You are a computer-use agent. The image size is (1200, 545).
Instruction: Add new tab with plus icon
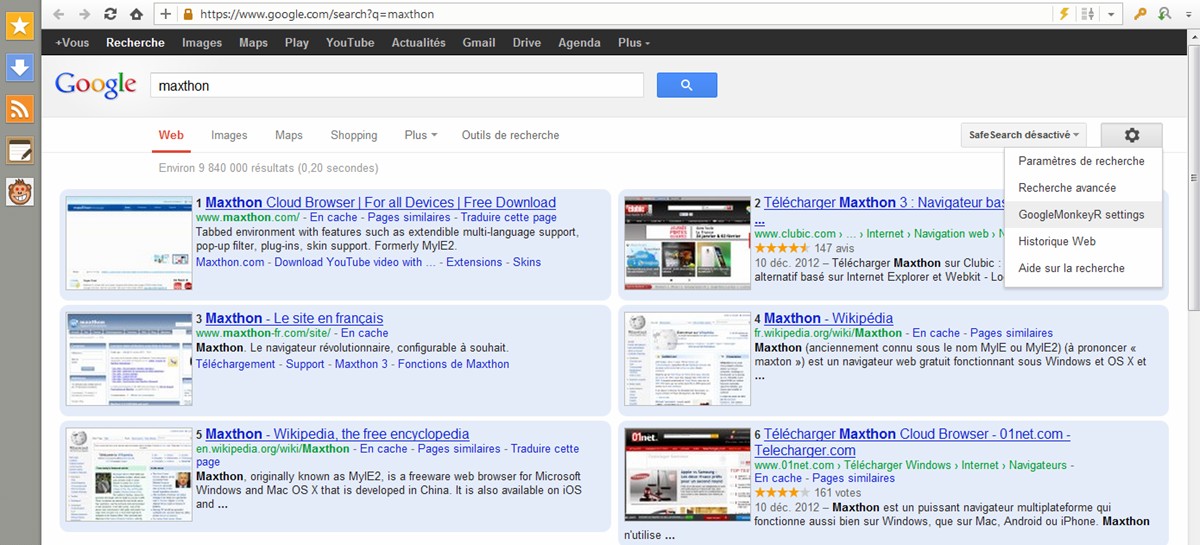pos(166,14)
